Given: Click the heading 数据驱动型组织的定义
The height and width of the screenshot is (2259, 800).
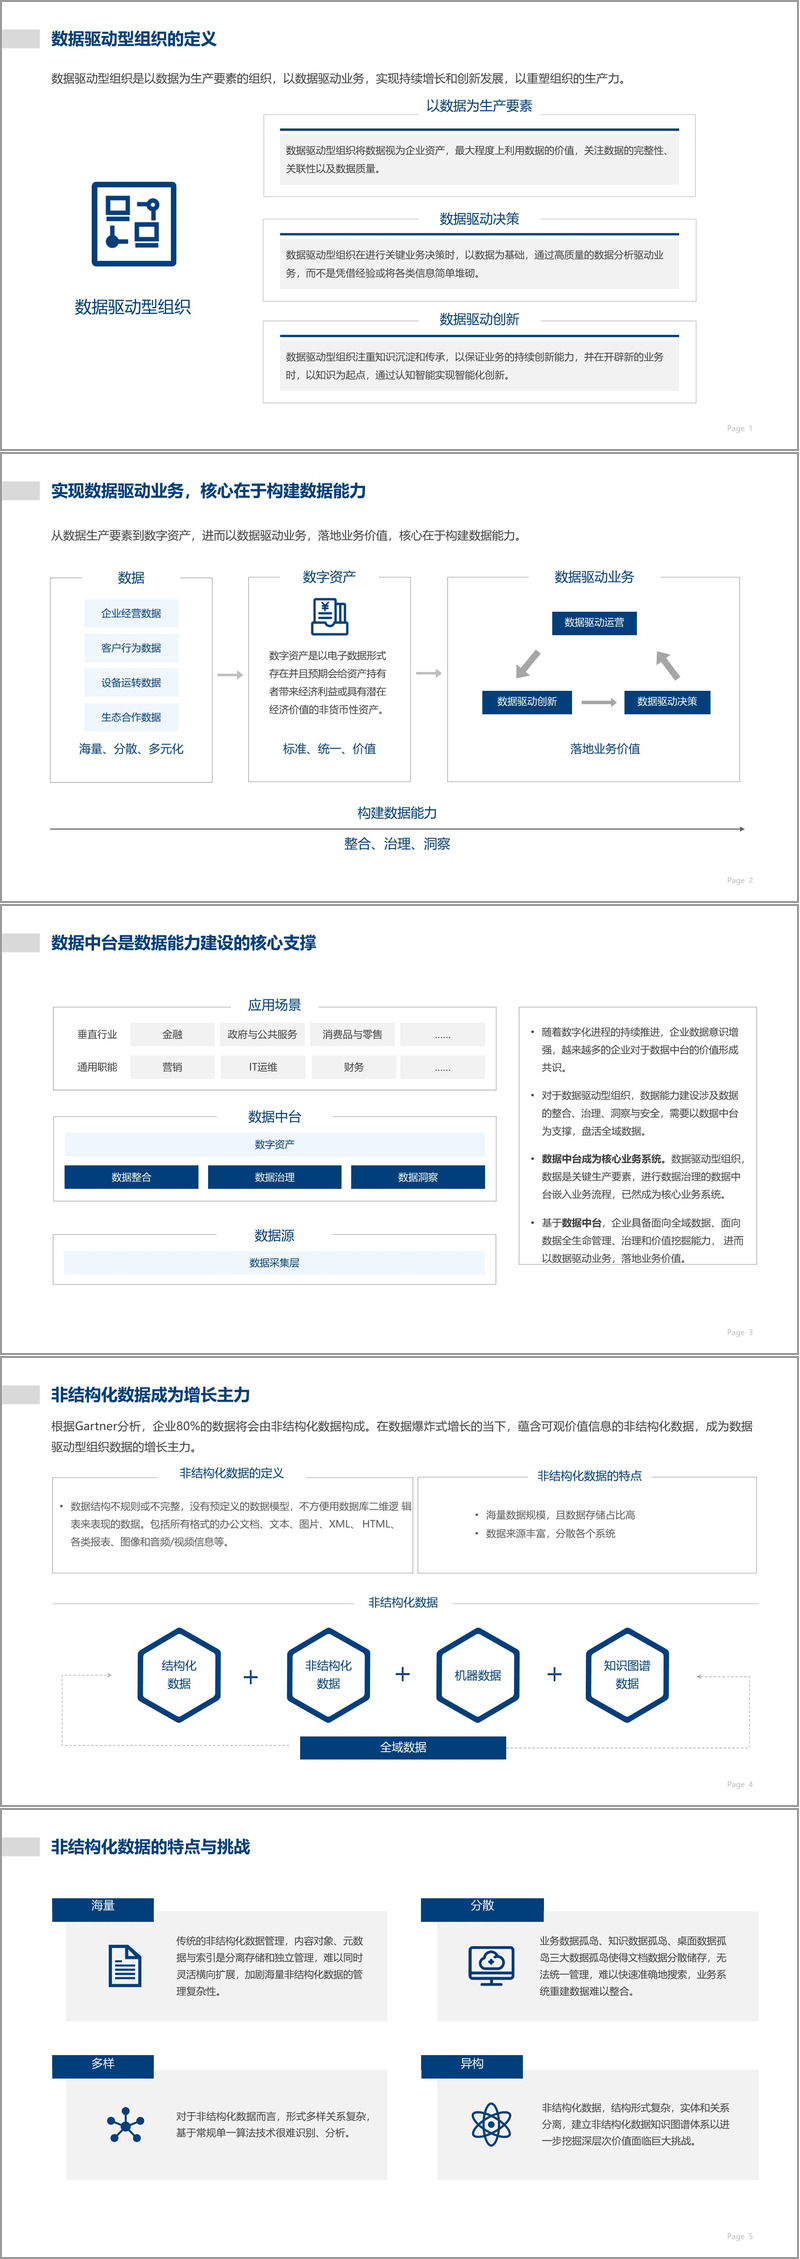Looking at the screenshot, I should pyautogui.click(x=134, y=39).
